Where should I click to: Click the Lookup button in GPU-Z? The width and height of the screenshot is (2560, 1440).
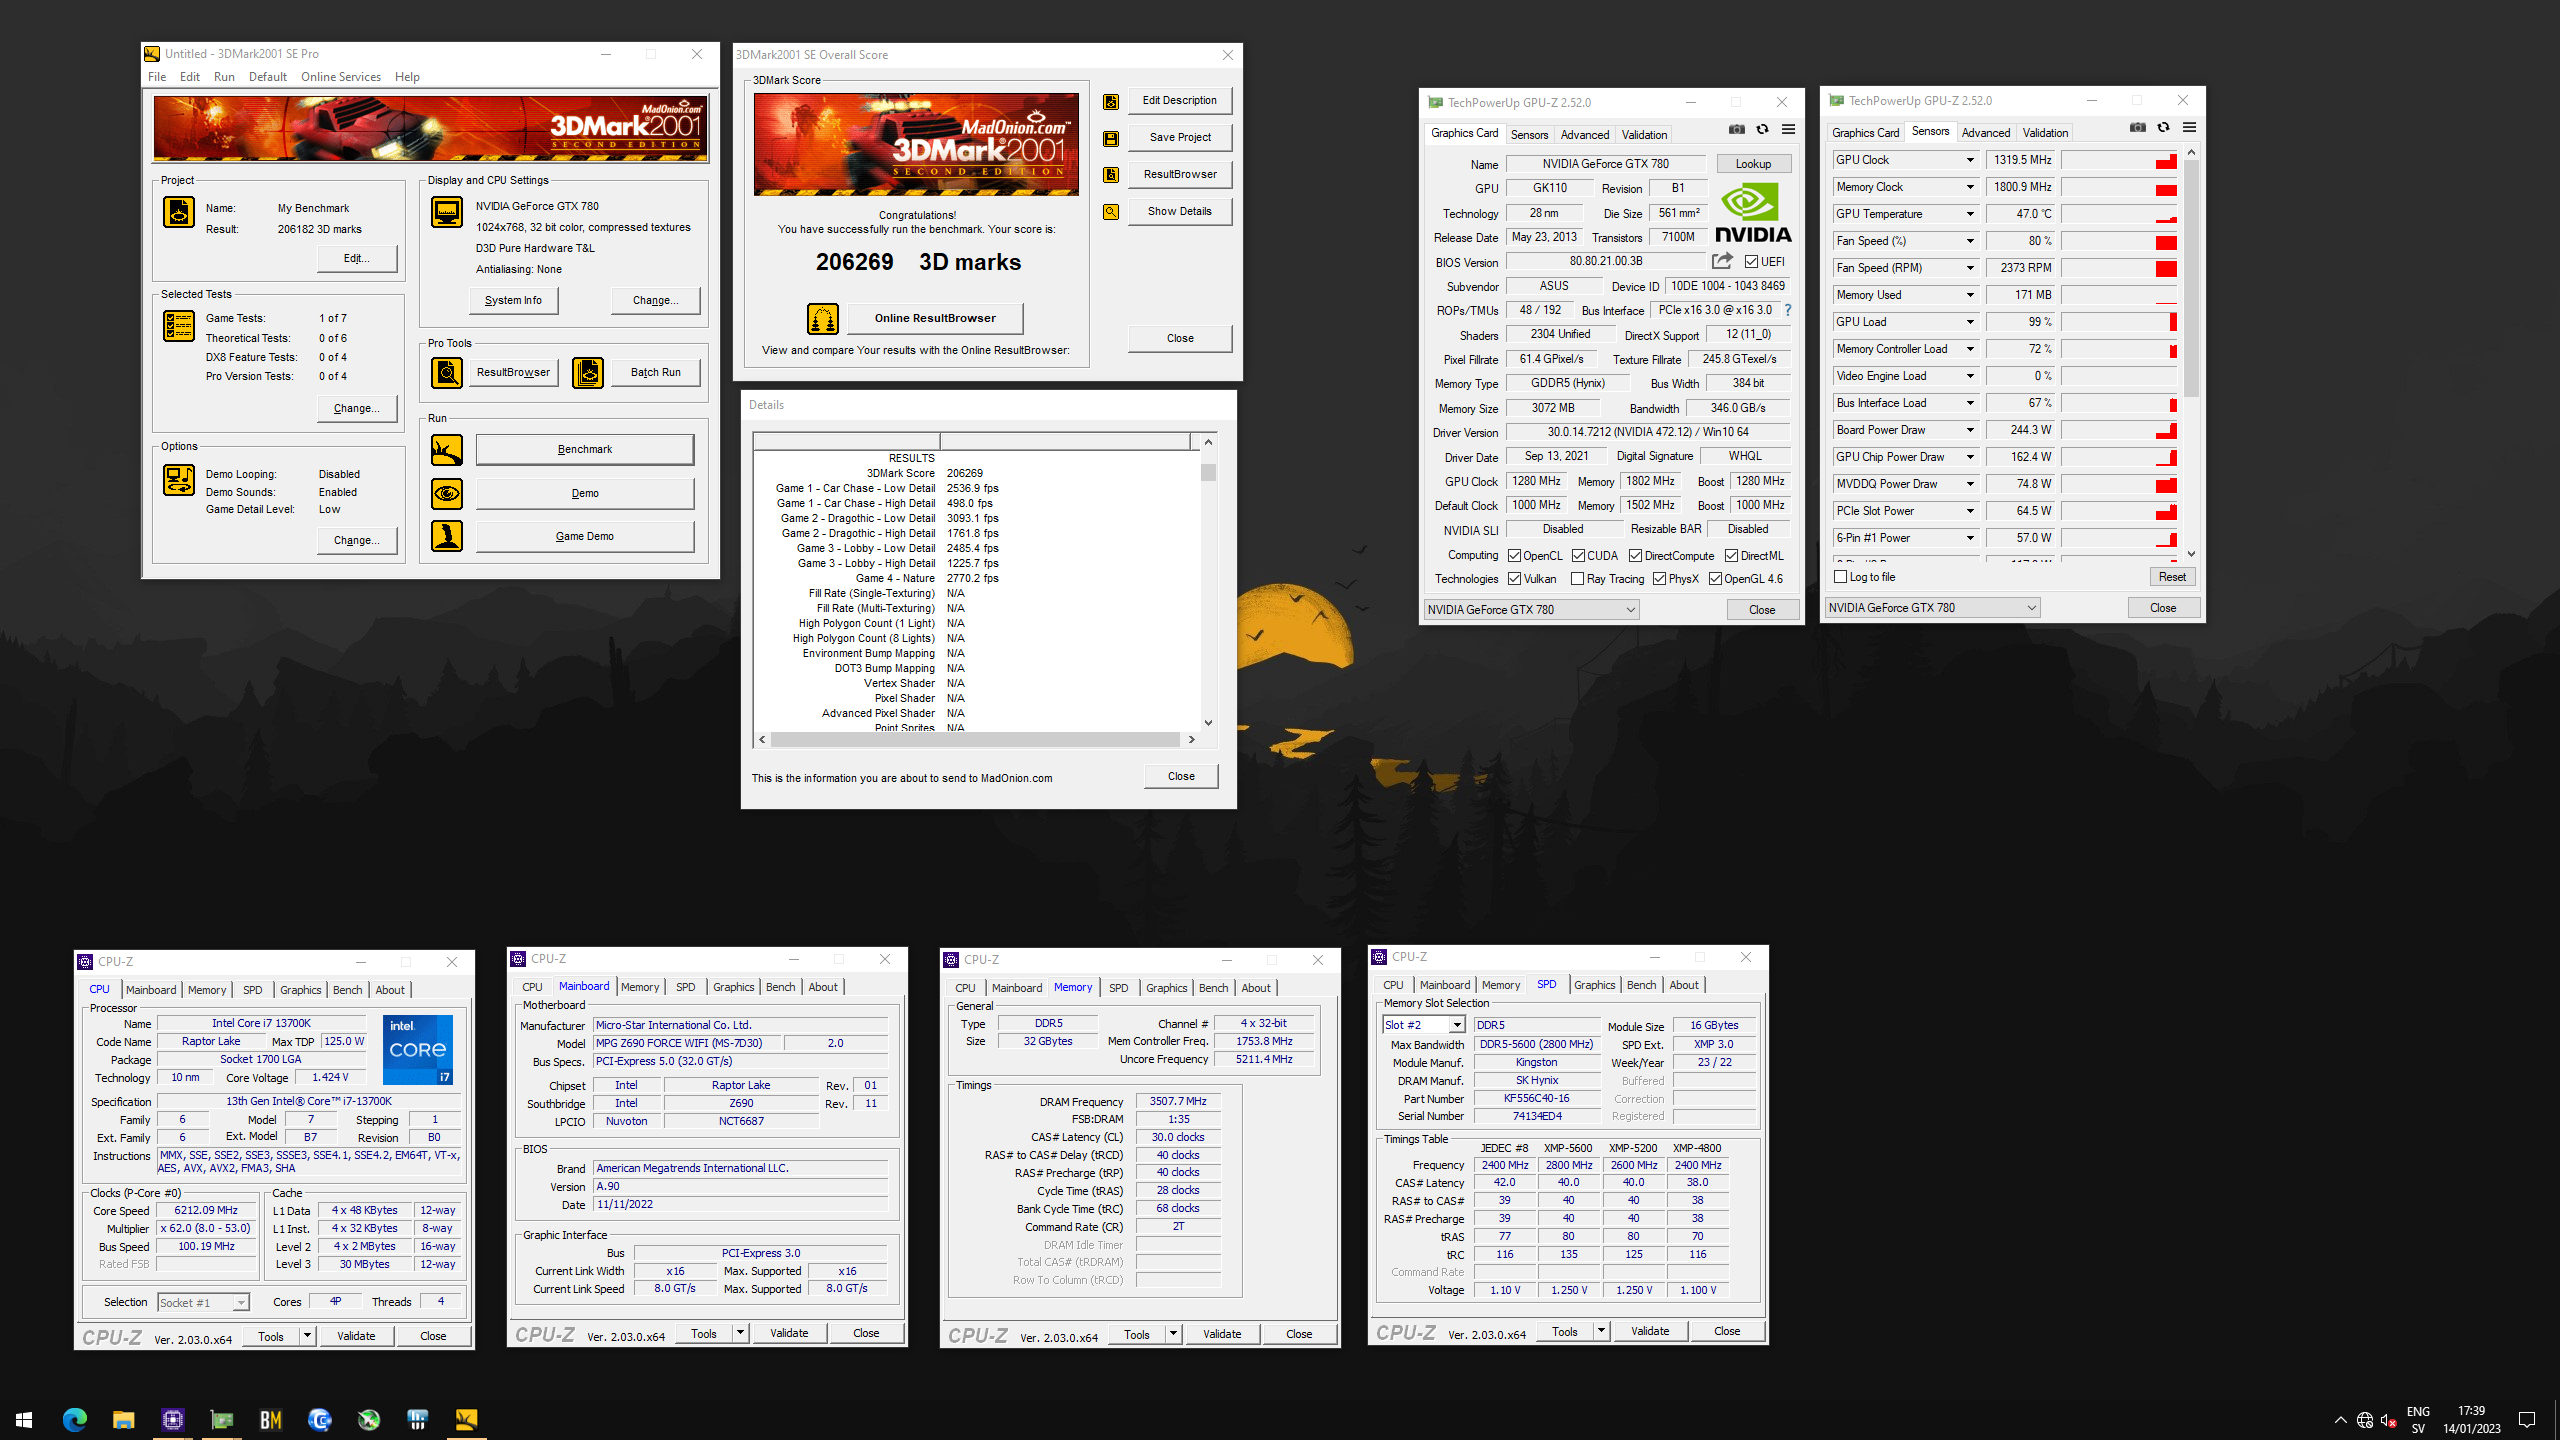[1753, 164]
